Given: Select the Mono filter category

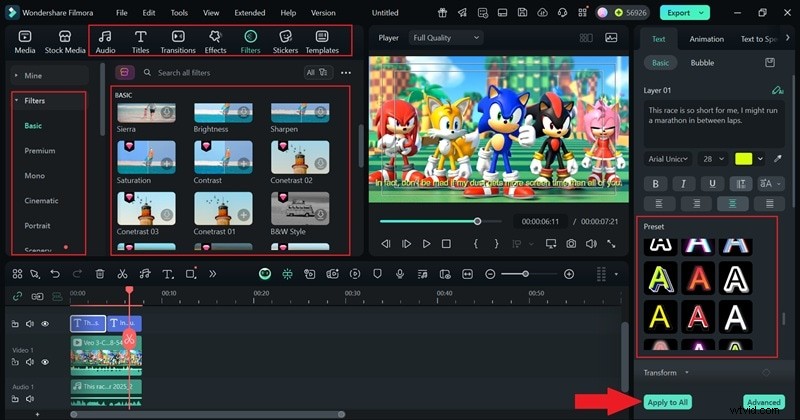Looking at the screenshot, I should (35, 176).
